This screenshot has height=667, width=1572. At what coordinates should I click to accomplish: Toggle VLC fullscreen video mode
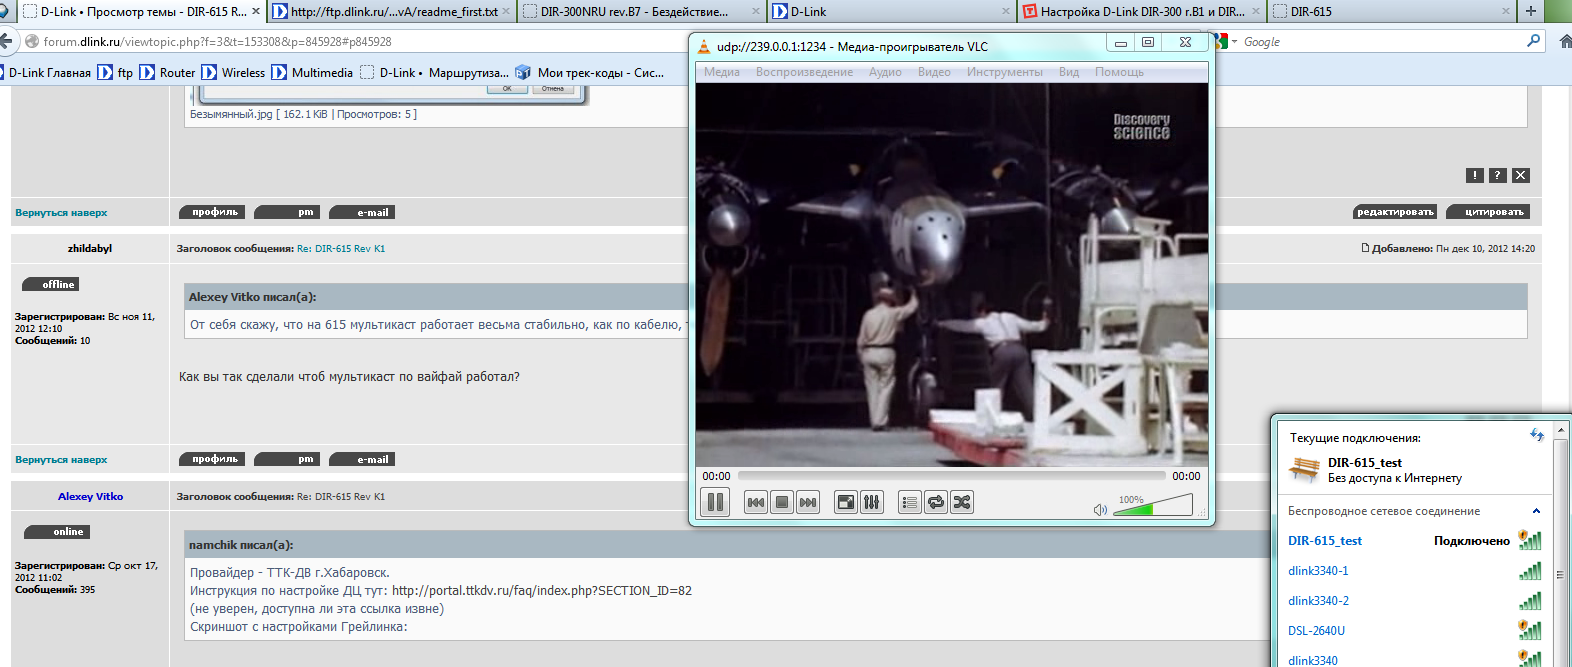[846, 502]
